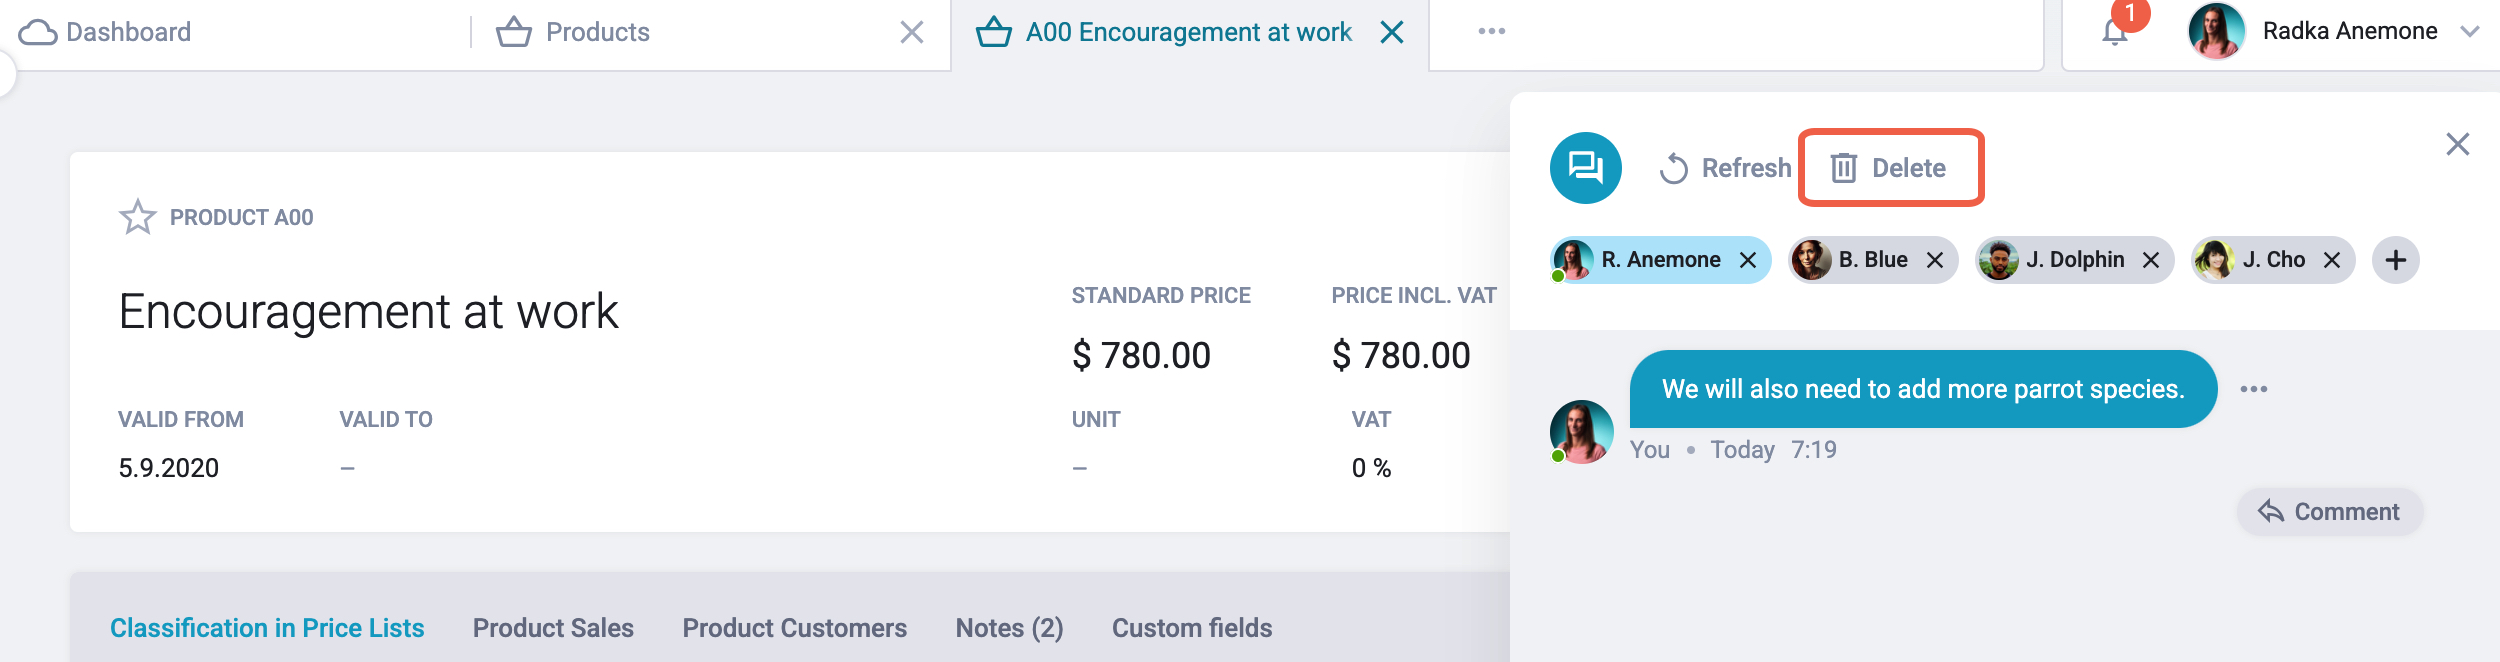Click the Radka Anemone profile avatar

click(x=2215, y=32)
